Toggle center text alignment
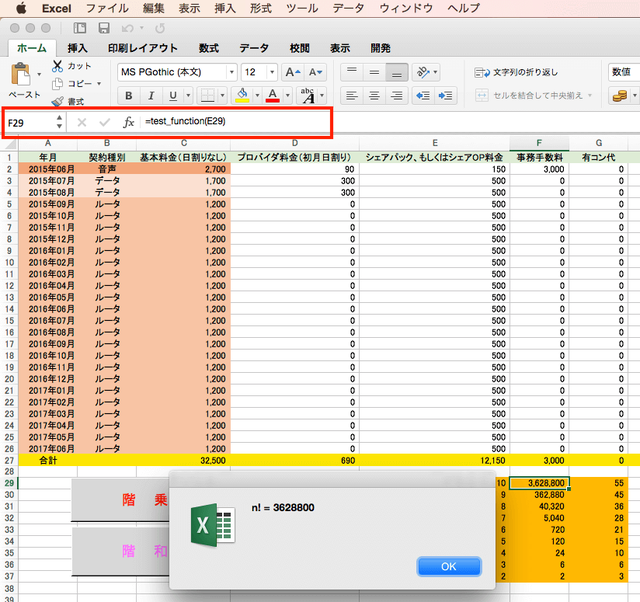The image size is (640, 602). [374, 96]
